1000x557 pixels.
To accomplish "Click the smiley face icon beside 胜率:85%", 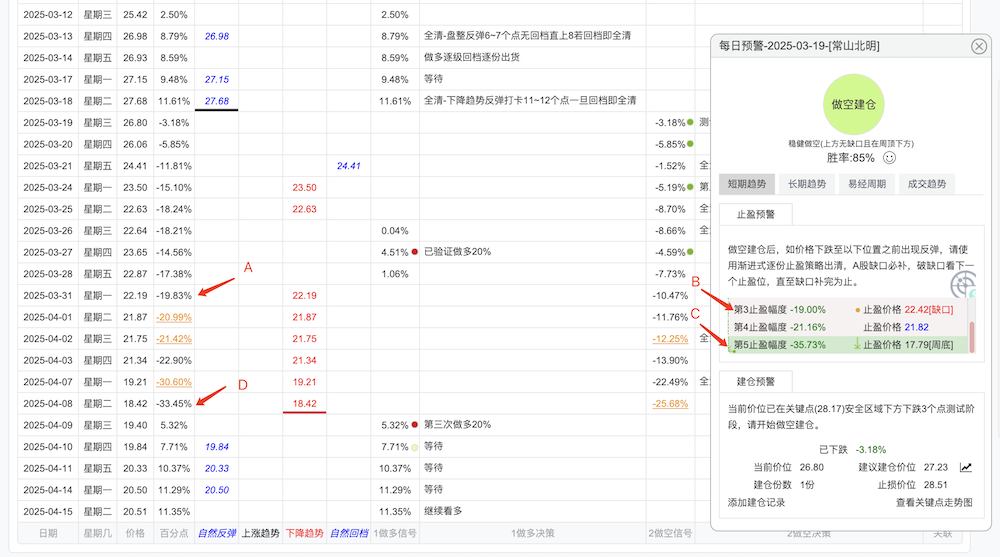I will pyautogui.click(x=889, y=158).
